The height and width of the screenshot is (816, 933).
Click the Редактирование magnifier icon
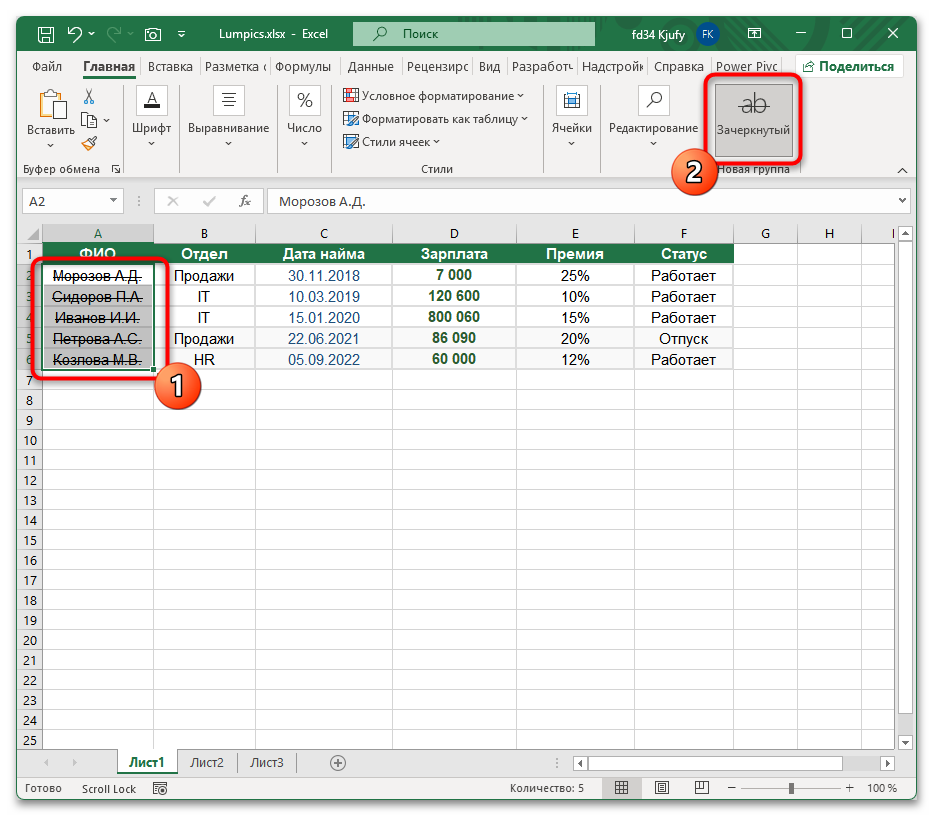coord(653,100)
